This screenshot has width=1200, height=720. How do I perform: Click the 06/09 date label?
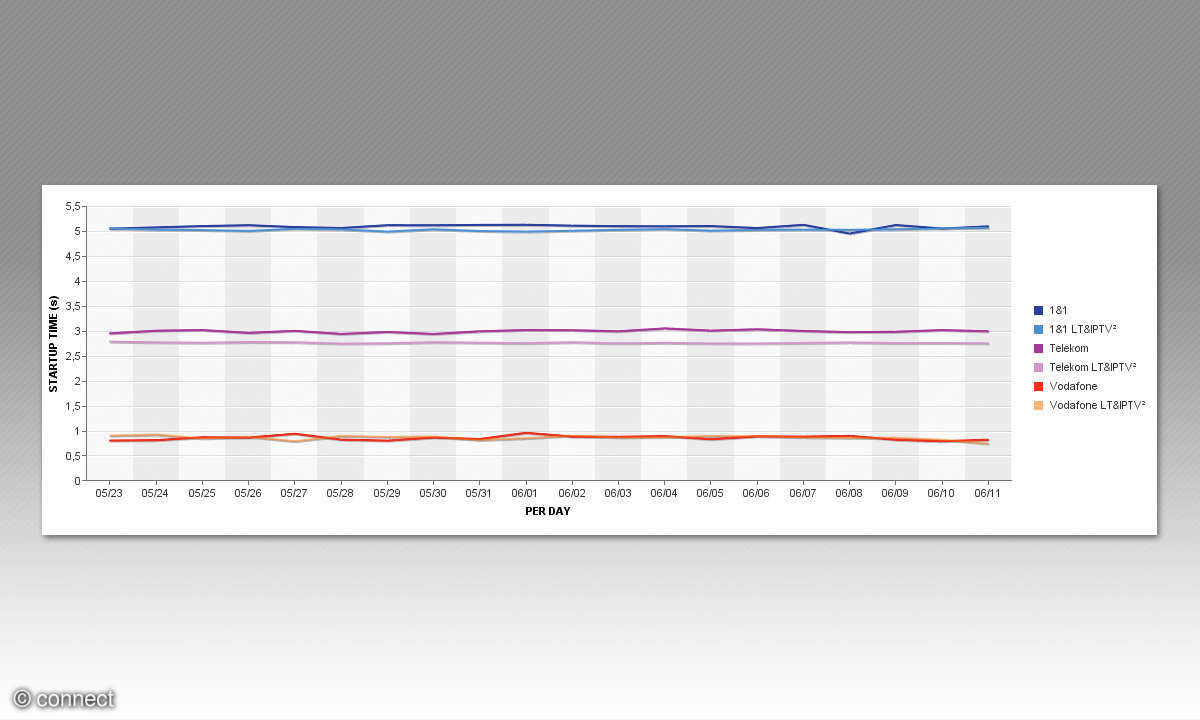coord(895,493)
